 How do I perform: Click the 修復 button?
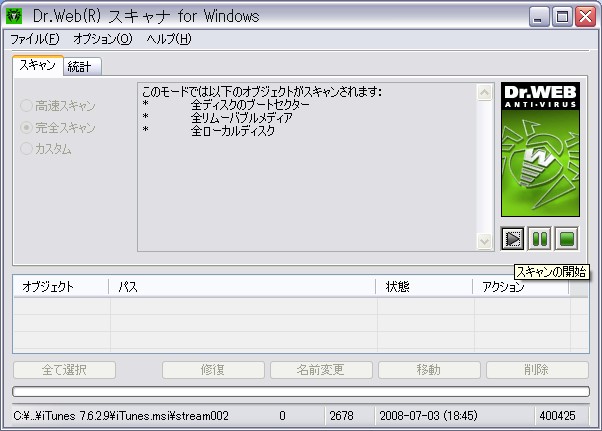tap(213, 370)
